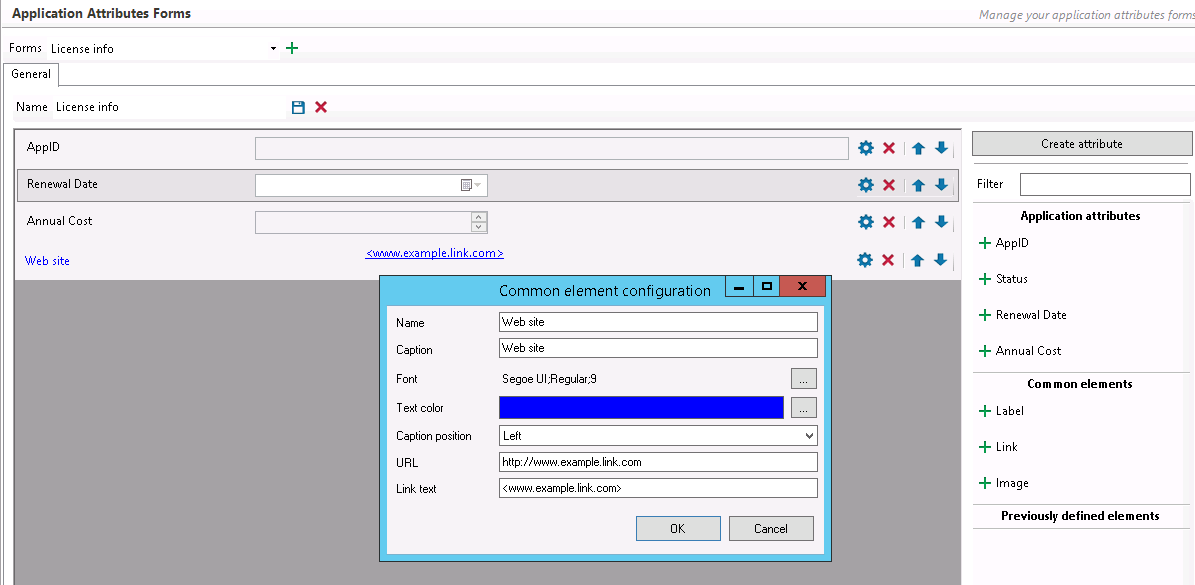Open settings gear for AppID row
This screenshot has height=585, width=1195.
tap(866, 148)
